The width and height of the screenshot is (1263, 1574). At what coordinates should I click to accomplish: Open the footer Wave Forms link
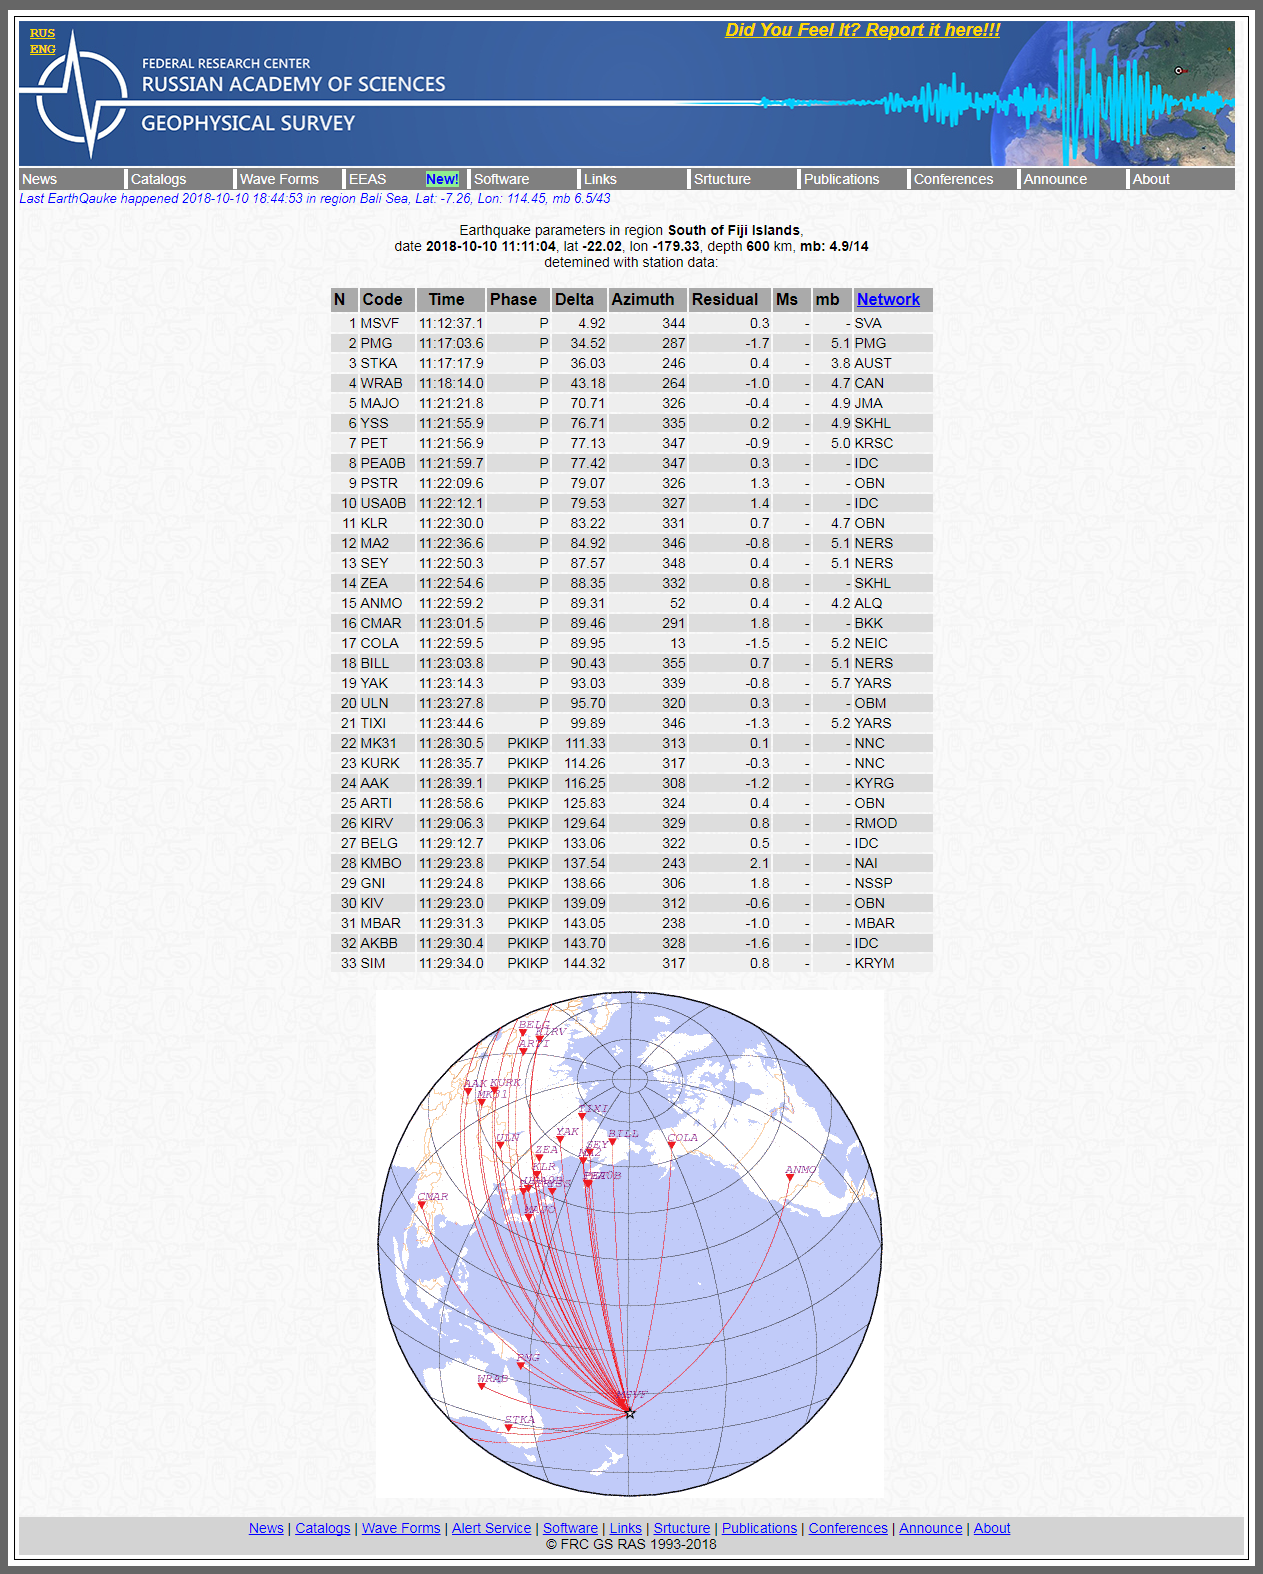401,1528
